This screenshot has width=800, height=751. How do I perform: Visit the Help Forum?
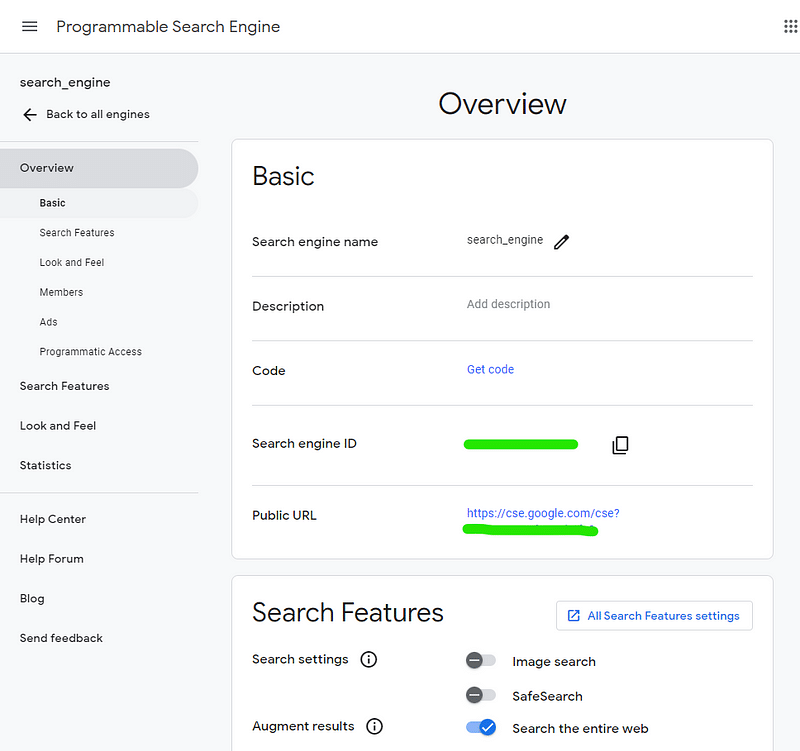(x=52, y=559)
